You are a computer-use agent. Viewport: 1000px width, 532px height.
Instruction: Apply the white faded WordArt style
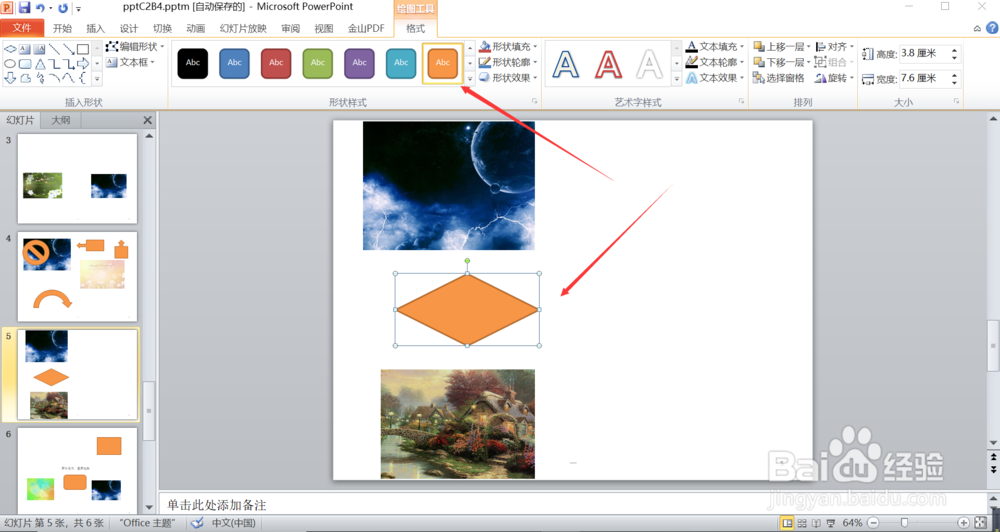point(649,64)
